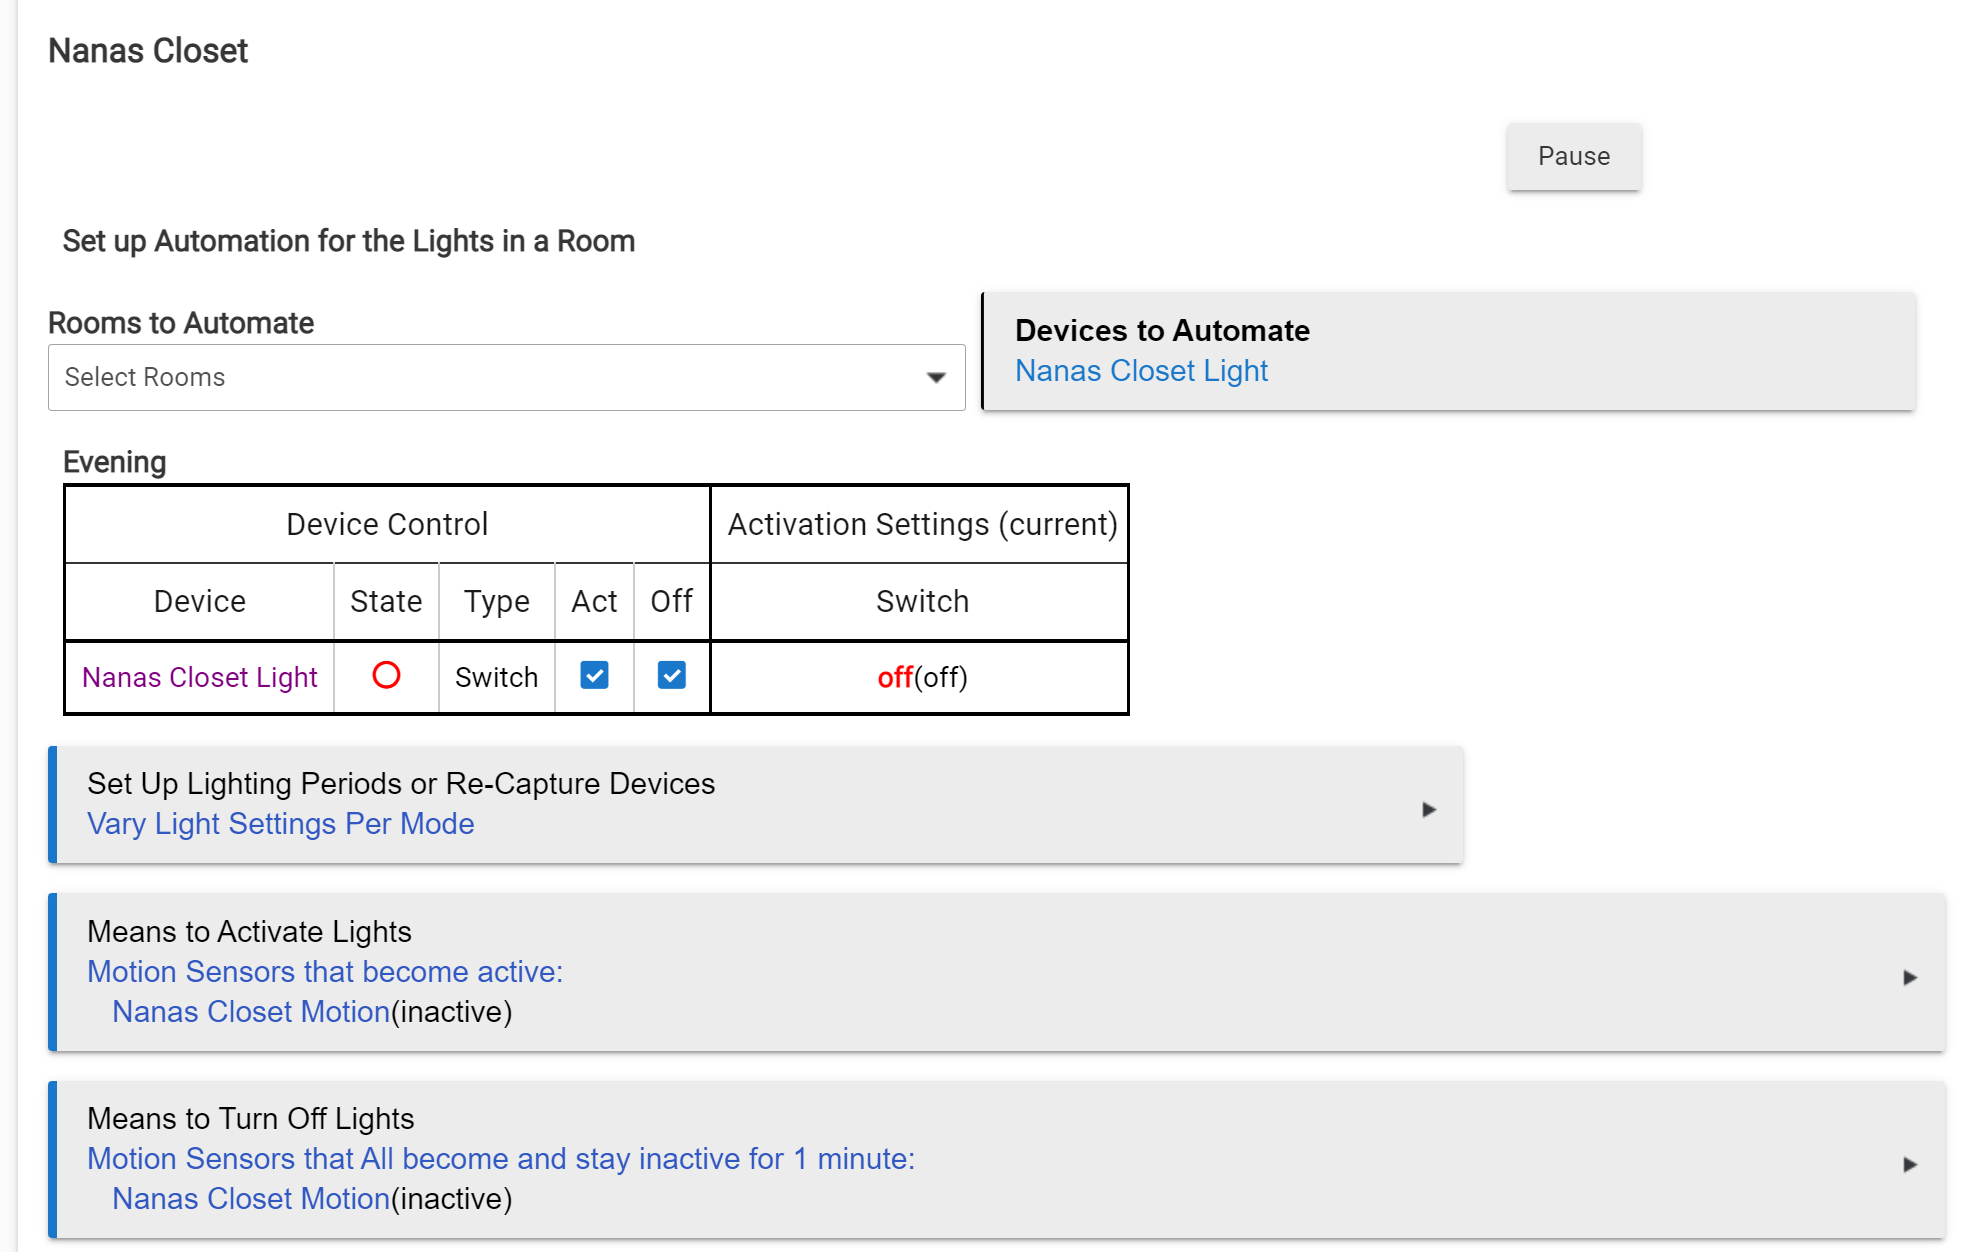Toggle the Off checkbox for Closet Light
1972x1252 pixels.
pyautogui.click(x=671, y=676)
